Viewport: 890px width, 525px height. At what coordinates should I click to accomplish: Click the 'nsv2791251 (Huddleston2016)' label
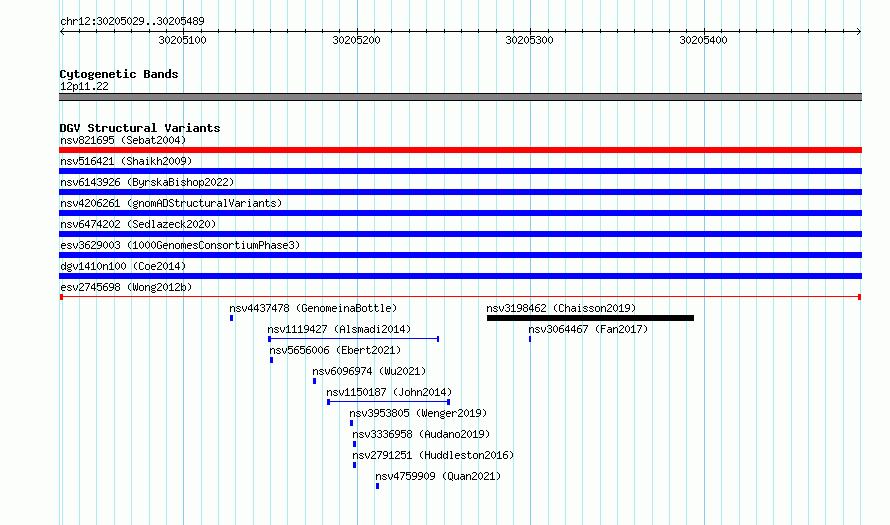point(433,455)
